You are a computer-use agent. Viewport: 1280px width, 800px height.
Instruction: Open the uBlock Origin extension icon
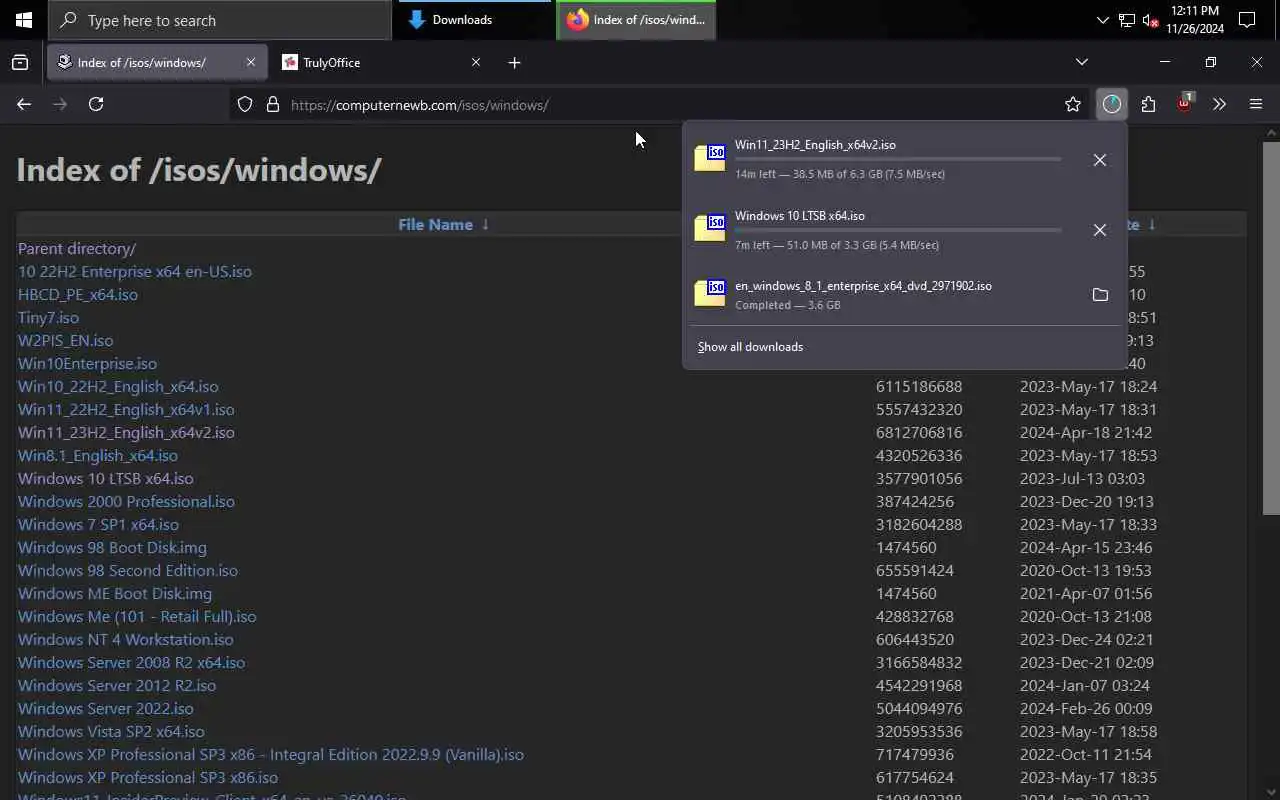[1184, 104]
